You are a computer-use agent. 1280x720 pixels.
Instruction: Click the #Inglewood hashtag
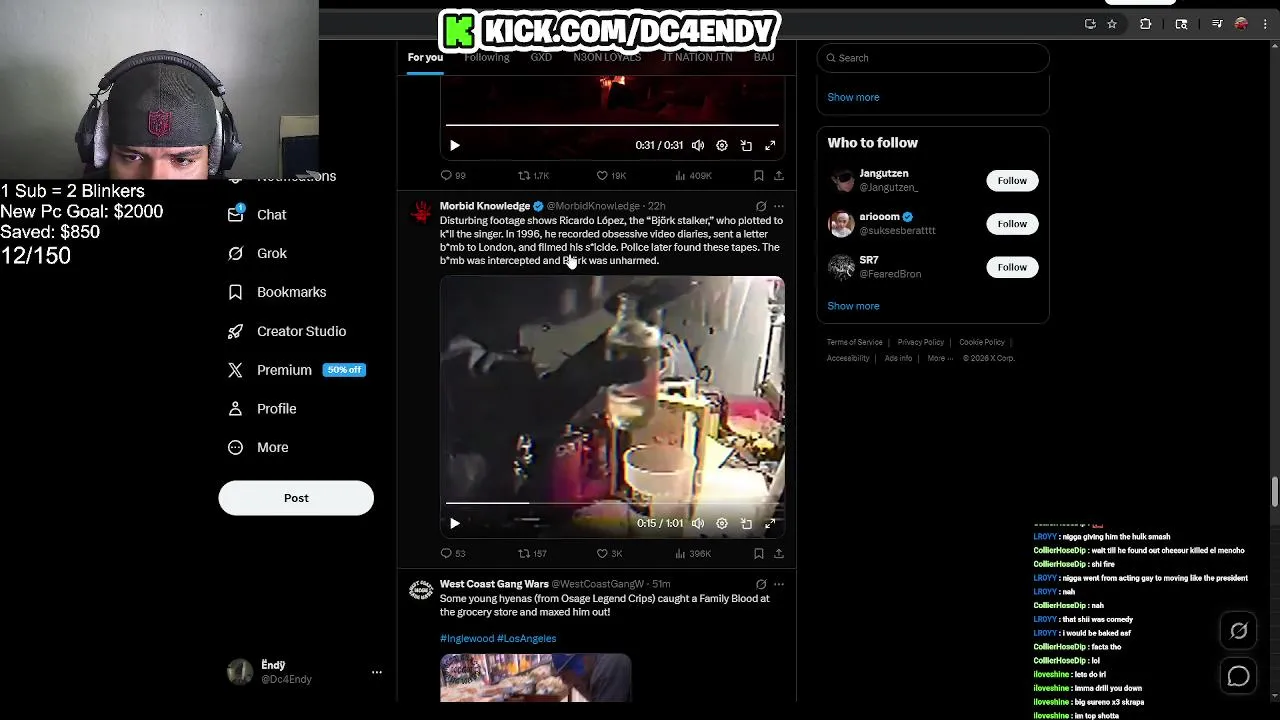(467, 638)
